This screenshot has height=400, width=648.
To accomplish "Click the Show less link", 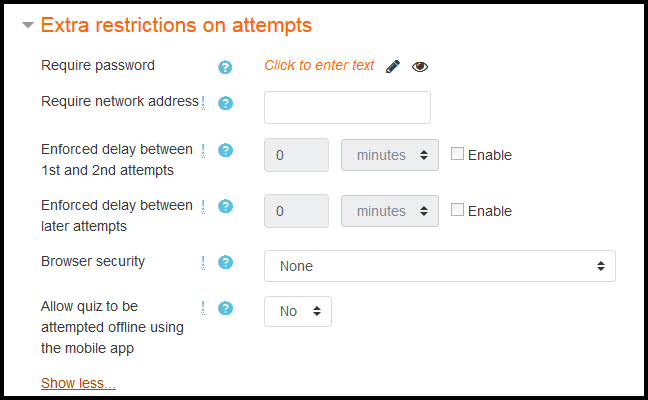I will click(x=78, y=383).
